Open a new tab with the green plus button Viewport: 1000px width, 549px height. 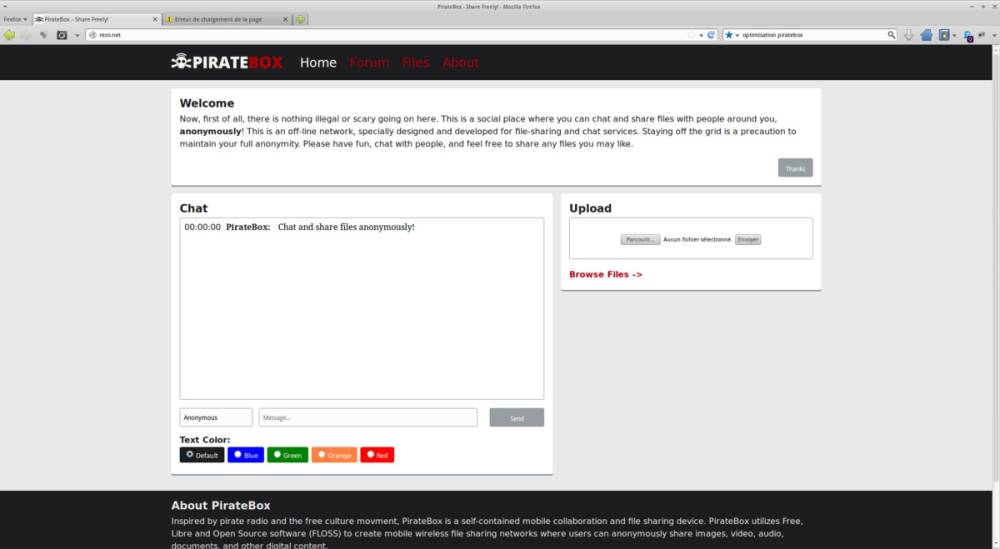[x=300, y=19]
